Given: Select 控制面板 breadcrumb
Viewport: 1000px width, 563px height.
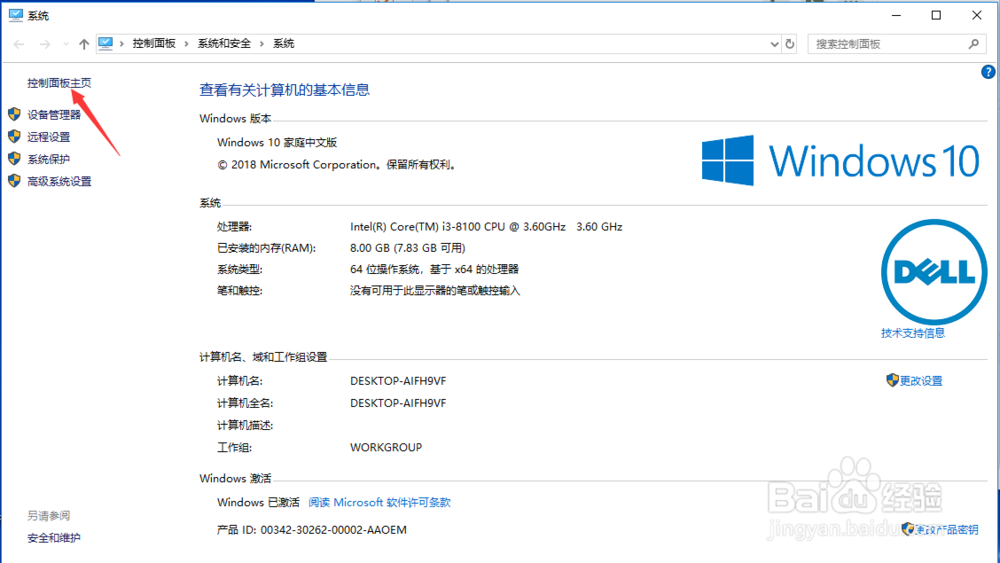Looking at the screenshot, I should pyautogui.click(x=154, y=43).
